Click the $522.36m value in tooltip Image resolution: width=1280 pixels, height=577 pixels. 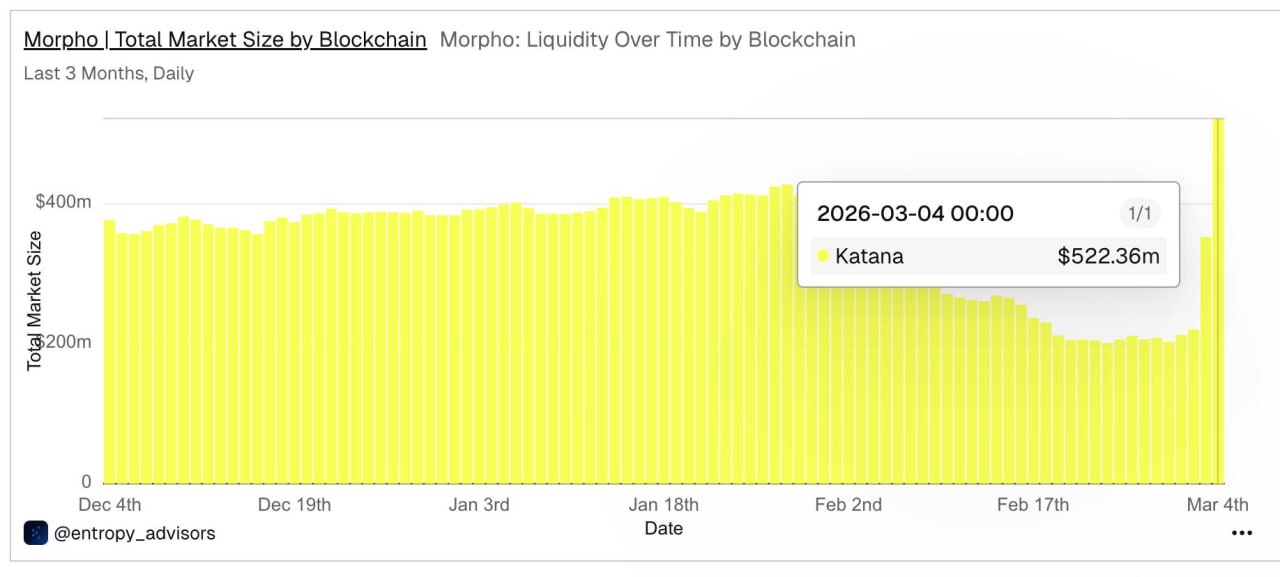(1108, 256)
